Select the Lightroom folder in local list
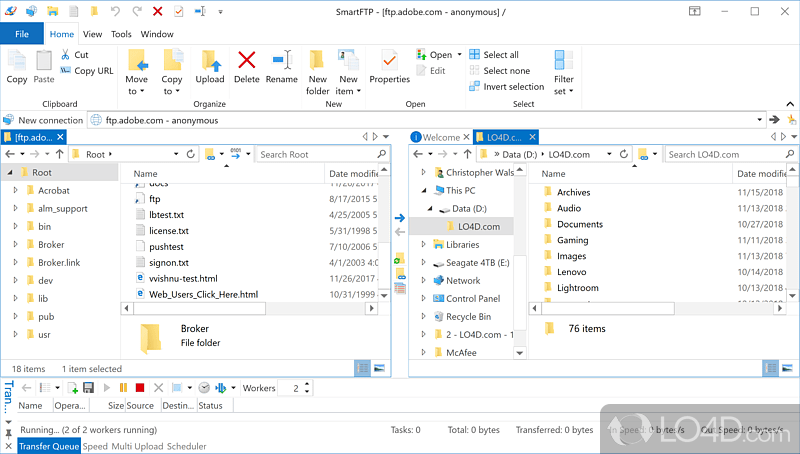This screenshot has height=454, width=800. click(x=578, y=288)
